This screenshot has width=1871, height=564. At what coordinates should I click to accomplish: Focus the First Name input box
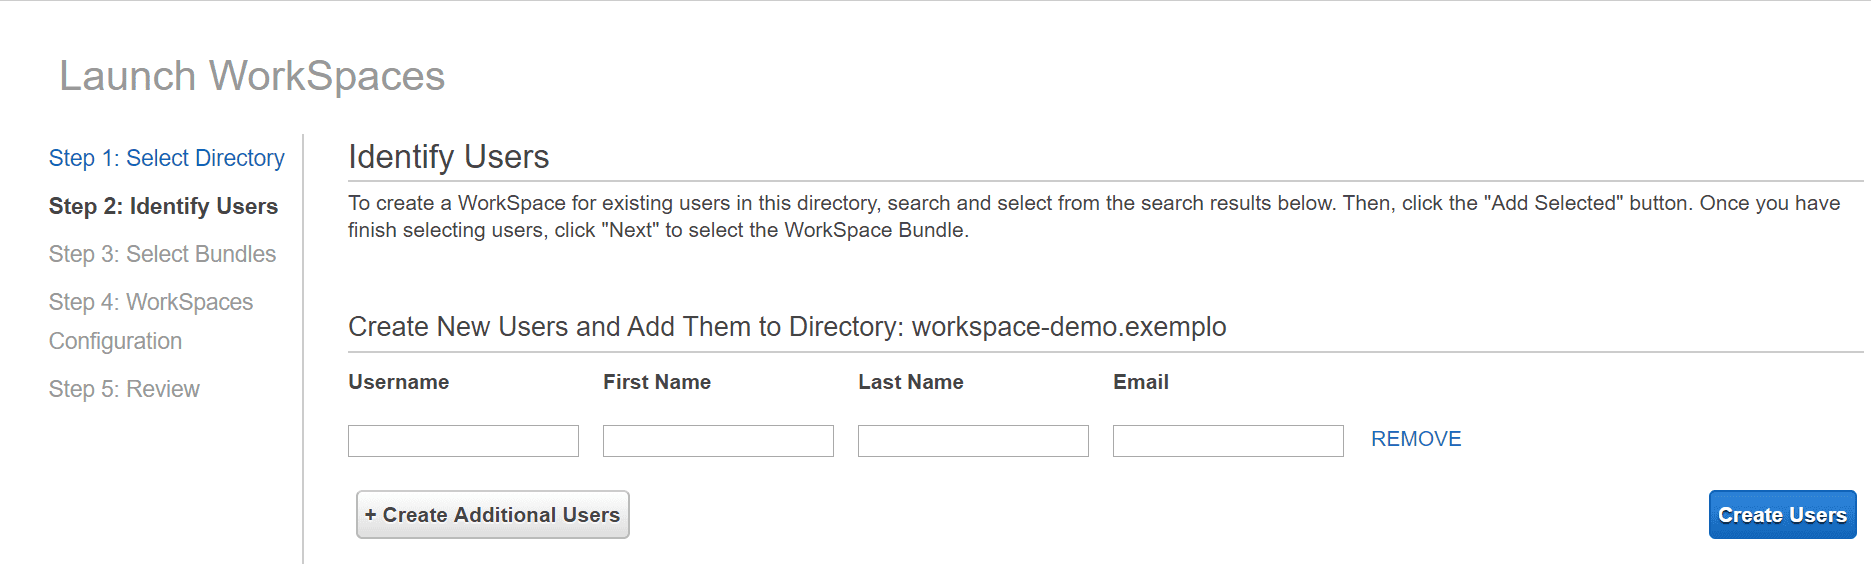[x=718, y=441]
